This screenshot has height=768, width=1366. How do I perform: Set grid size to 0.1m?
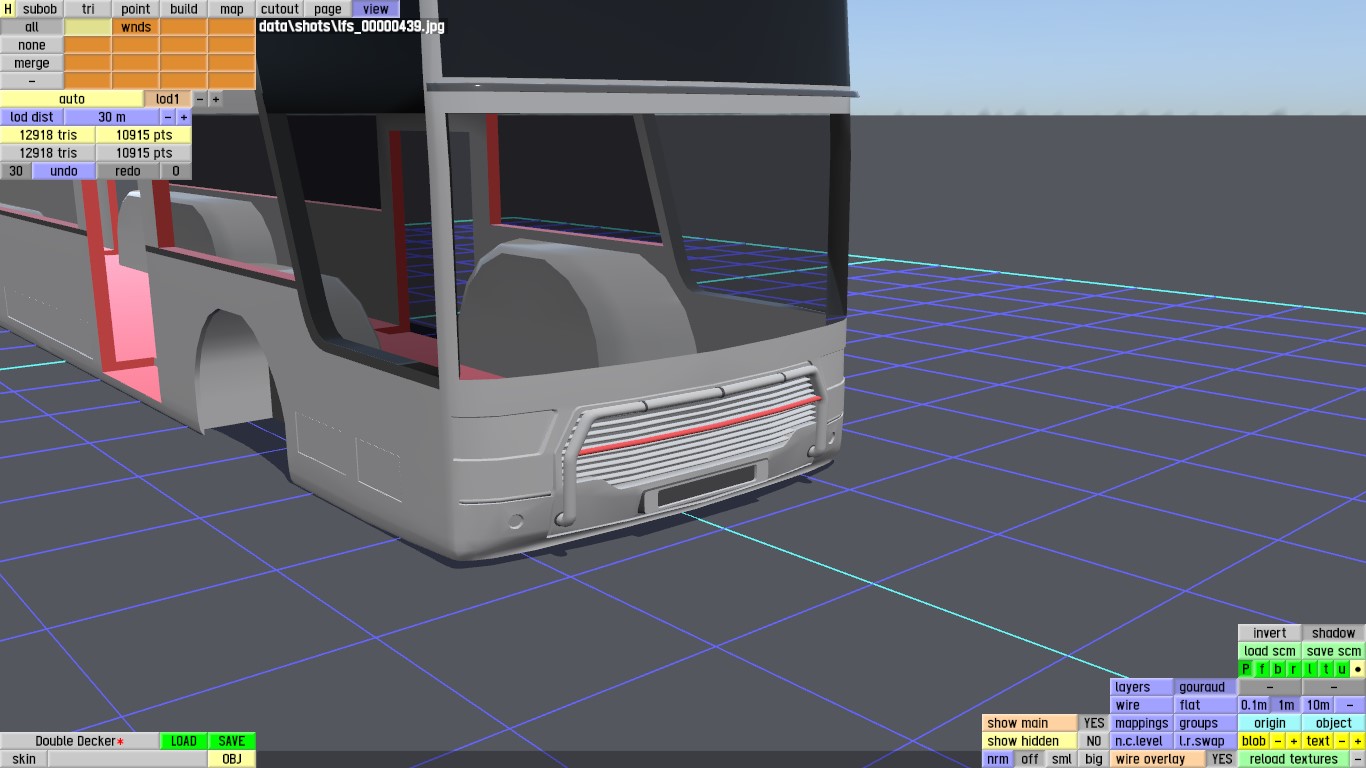coord(1254,705)
